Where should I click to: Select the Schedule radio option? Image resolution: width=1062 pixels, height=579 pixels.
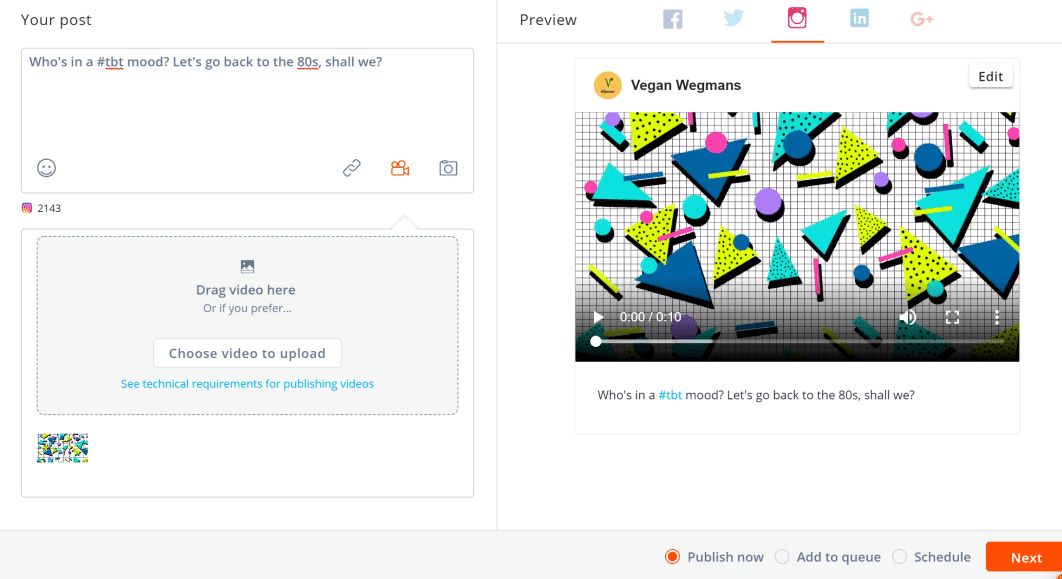[931, 557]
